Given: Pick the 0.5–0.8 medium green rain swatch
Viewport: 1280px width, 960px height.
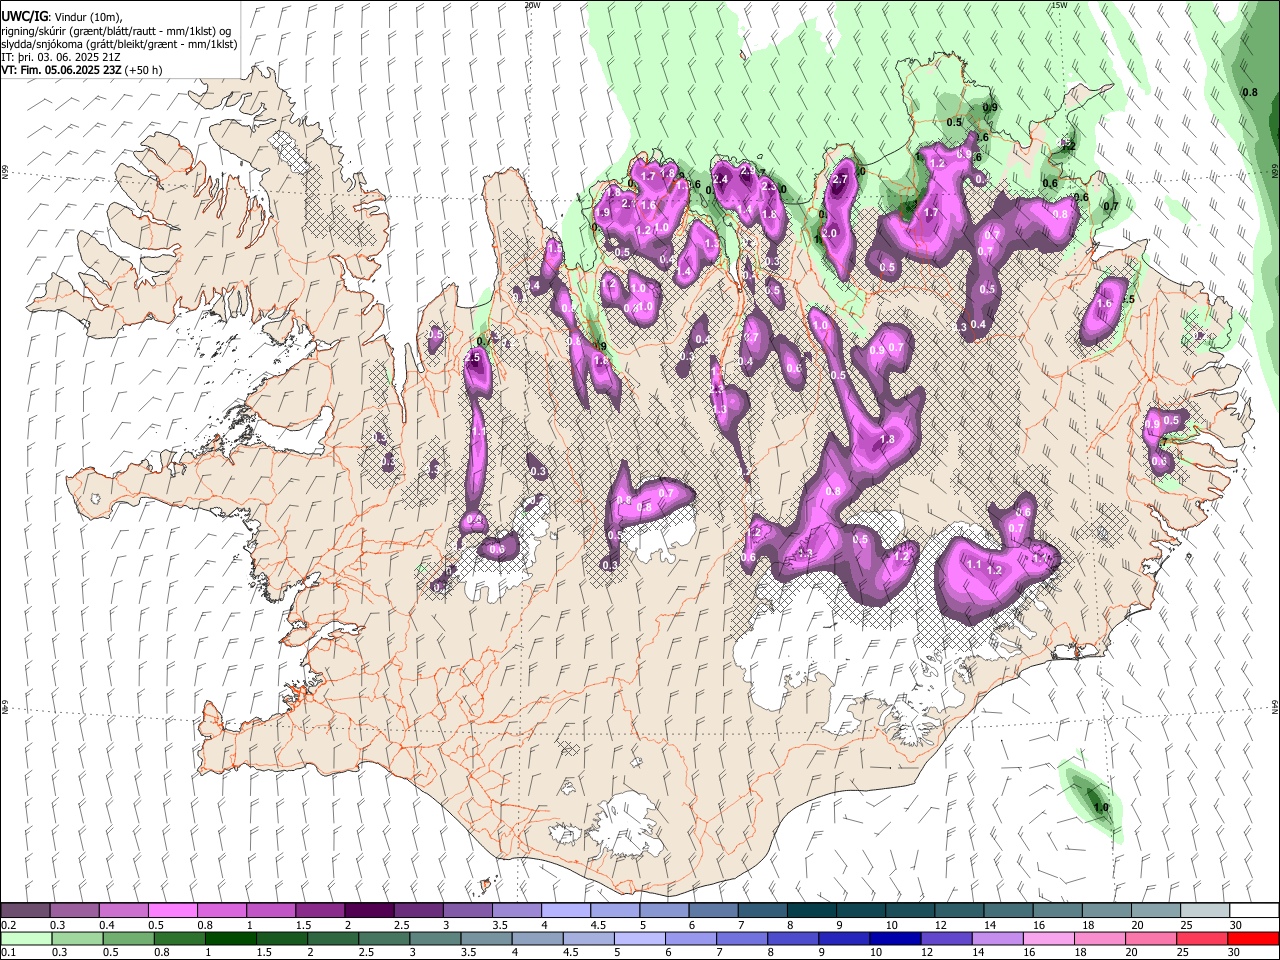Looking at the screenshot, I should point(129,938).
